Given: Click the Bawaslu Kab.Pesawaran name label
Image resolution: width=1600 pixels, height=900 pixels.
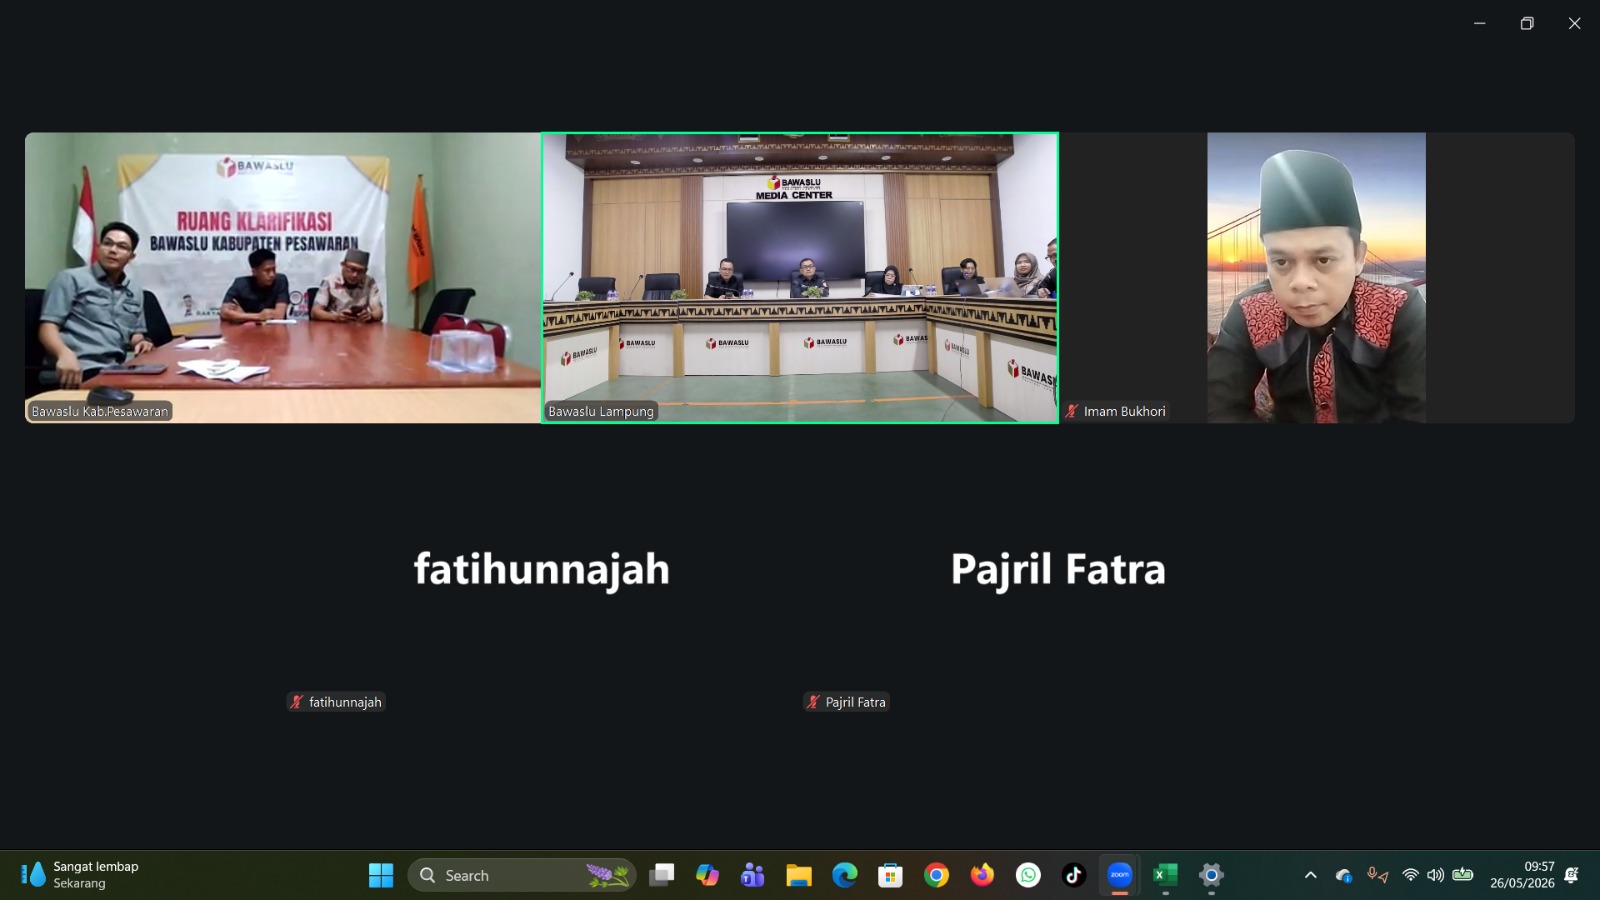Looking at the screenshot, I should pos(100,411).
